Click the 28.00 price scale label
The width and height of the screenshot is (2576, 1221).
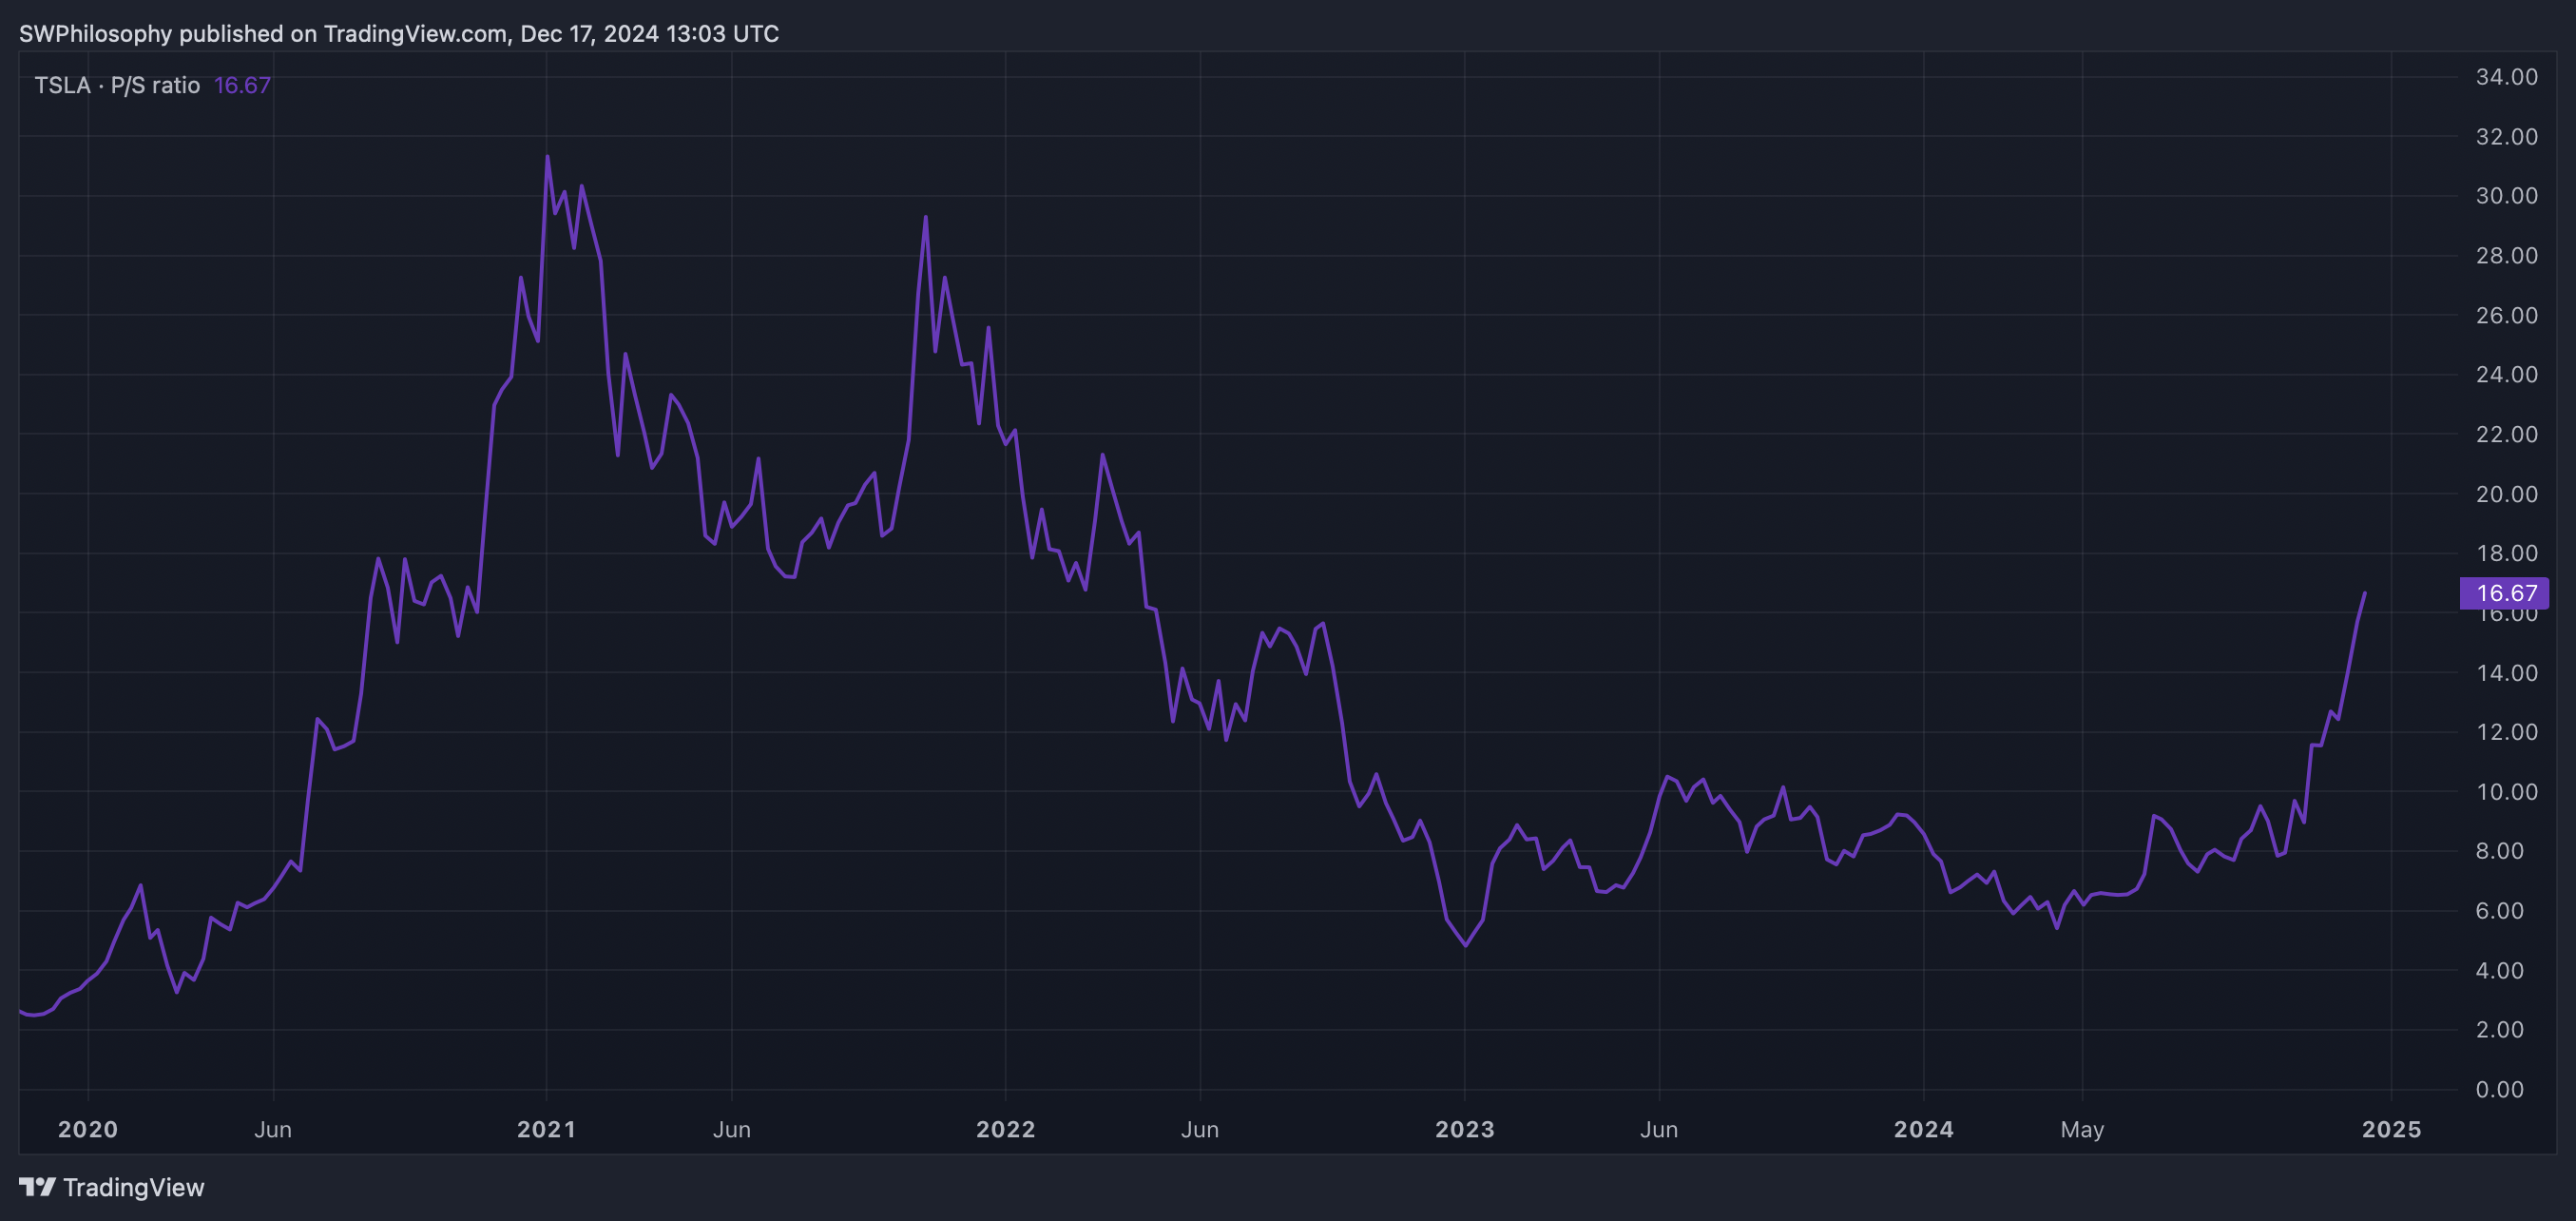pyautogui.click(x=2506, y=256)
